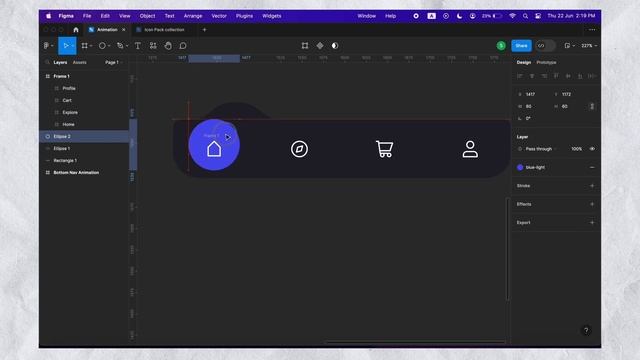This screenshot has height=360, width=640.
Task: Open the Vector menu
Action: point(219,16)
